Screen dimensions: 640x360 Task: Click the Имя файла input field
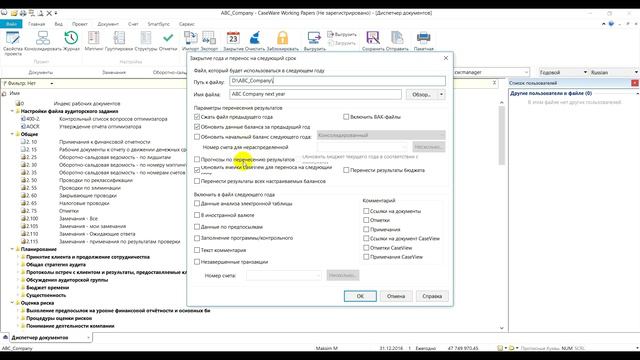click(315, 94)
